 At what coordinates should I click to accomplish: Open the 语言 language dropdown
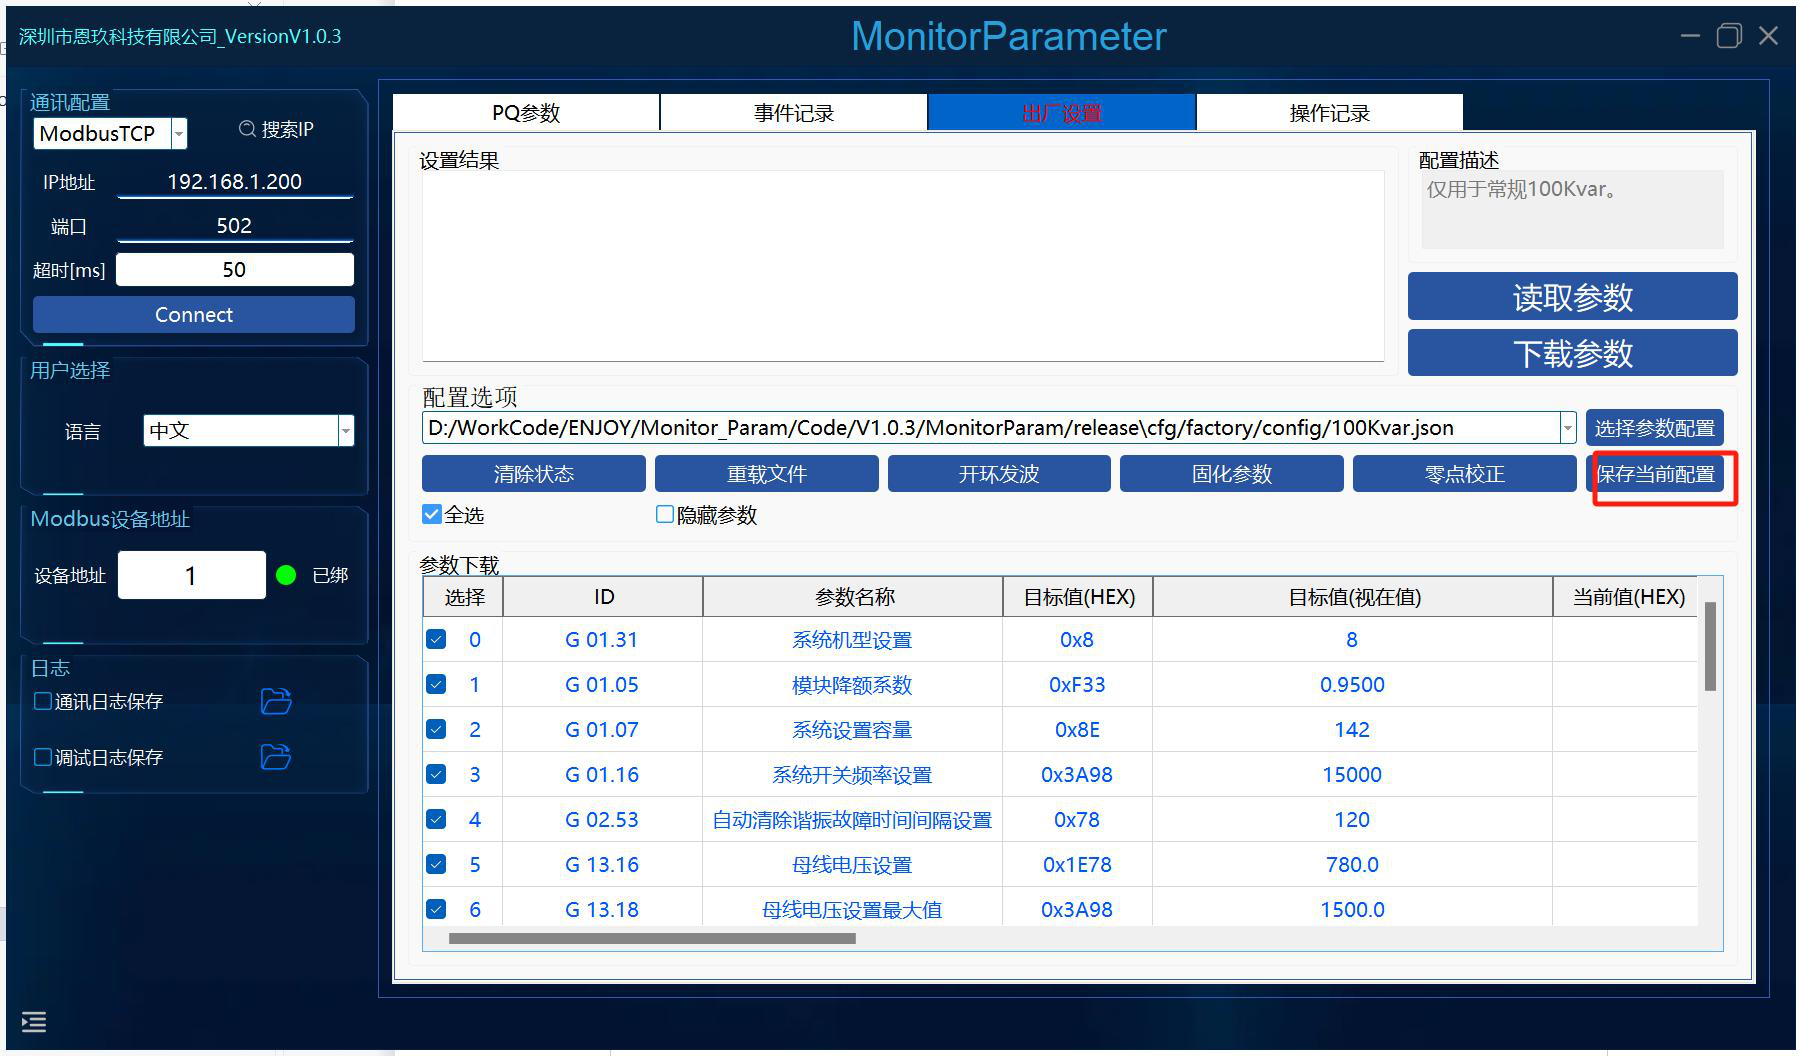346,431
